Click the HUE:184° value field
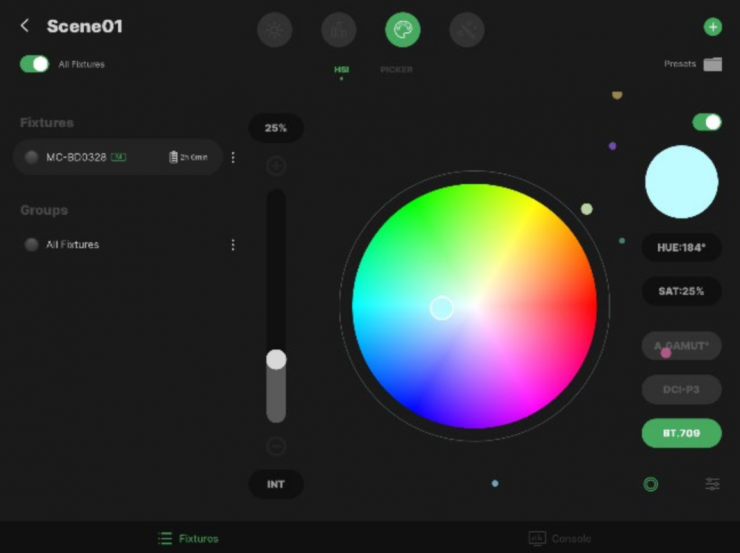The height and width of the screenshot is (553, 740). [681, 247]
